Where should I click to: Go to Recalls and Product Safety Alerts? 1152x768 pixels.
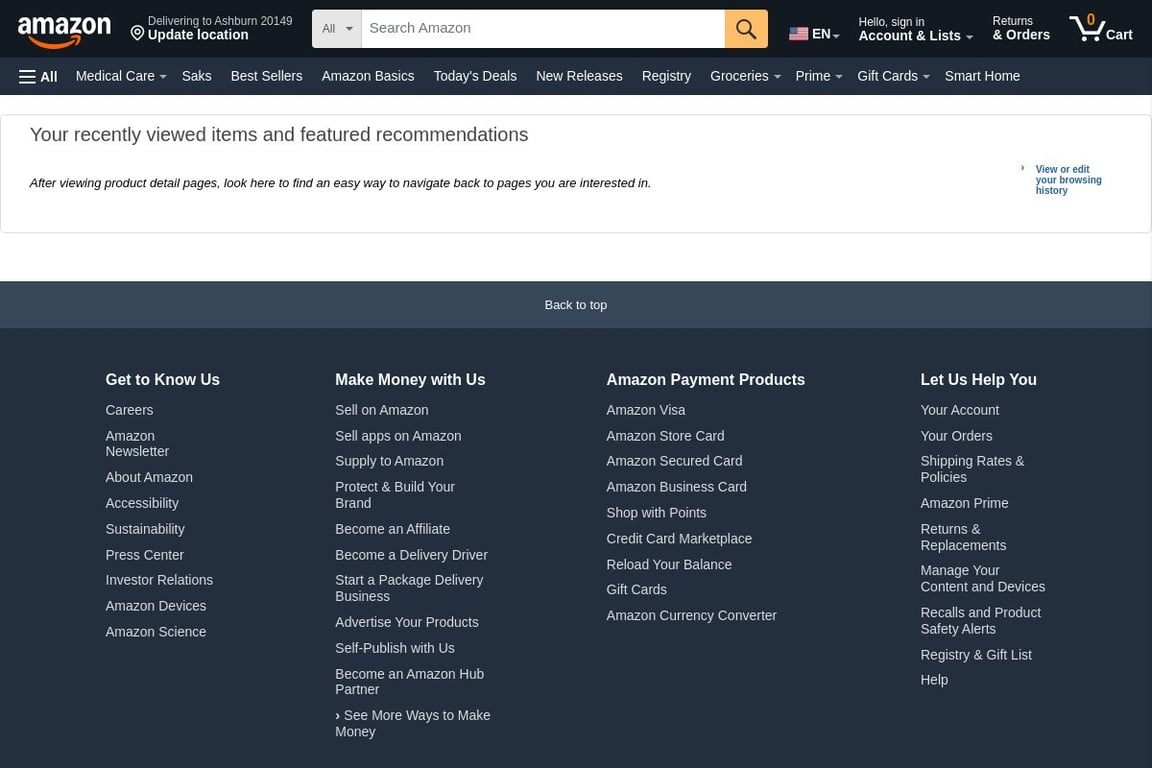click(980, 621)
